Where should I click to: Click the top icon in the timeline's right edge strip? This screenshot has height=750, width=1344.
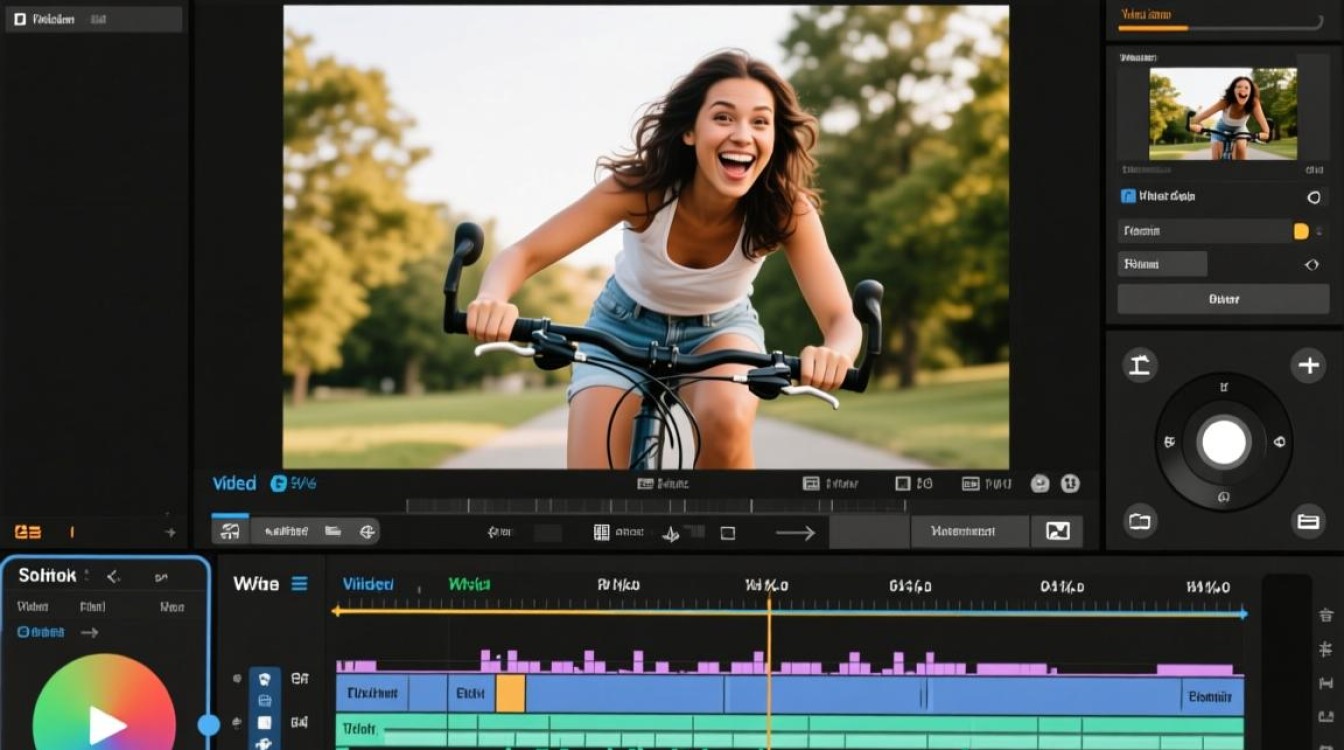pos(1325,616)
